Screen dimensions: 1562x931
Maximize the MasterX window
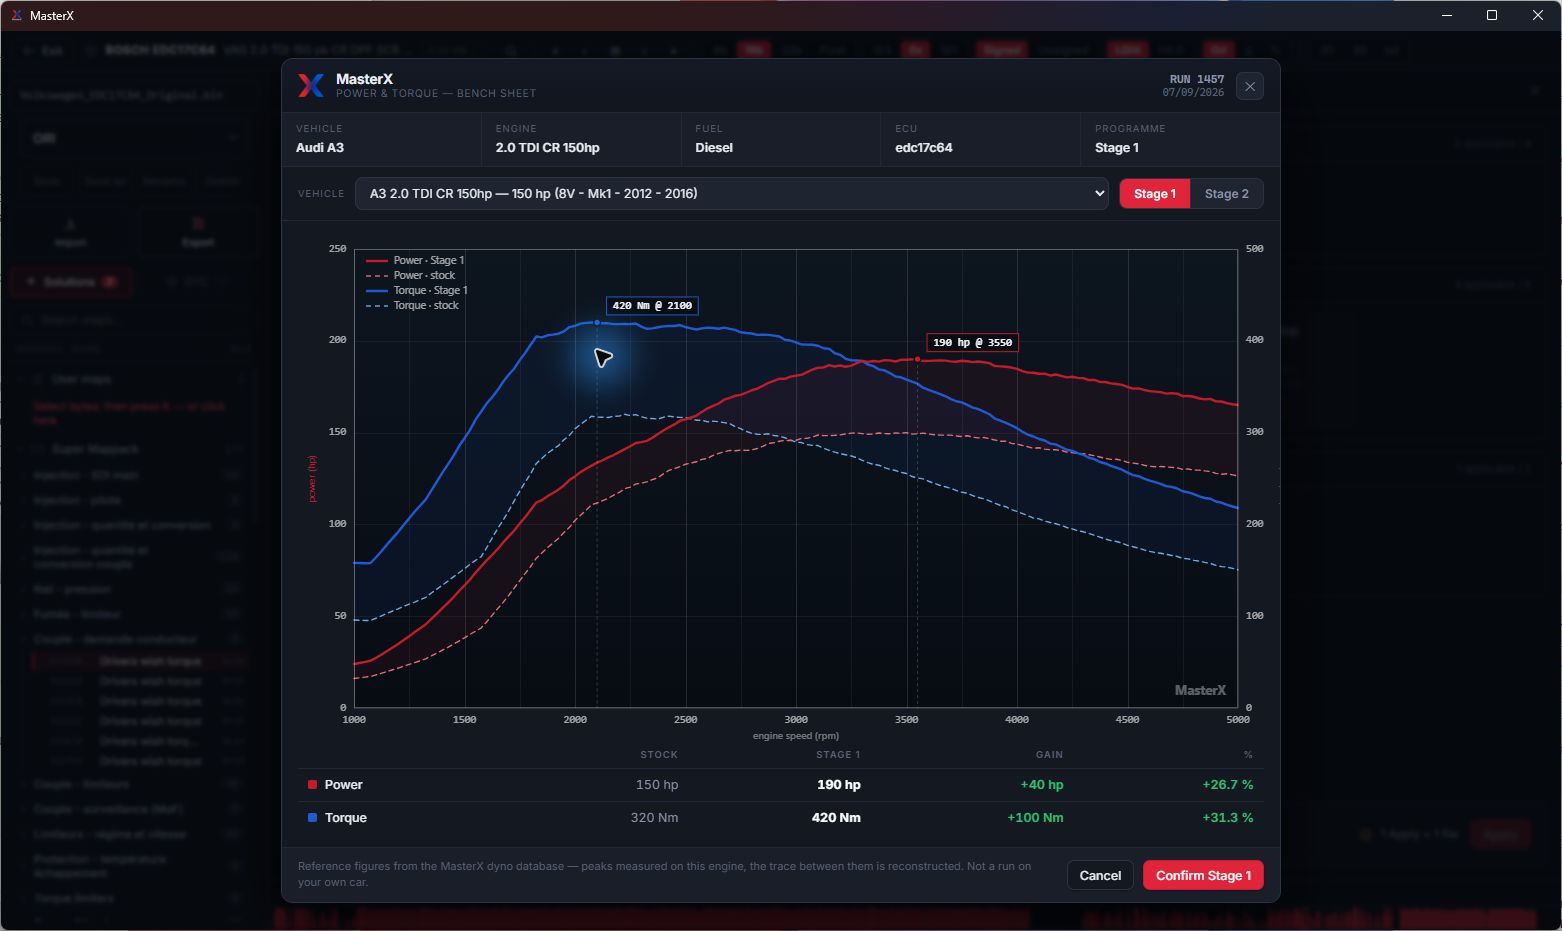[x=1492, y=15]
